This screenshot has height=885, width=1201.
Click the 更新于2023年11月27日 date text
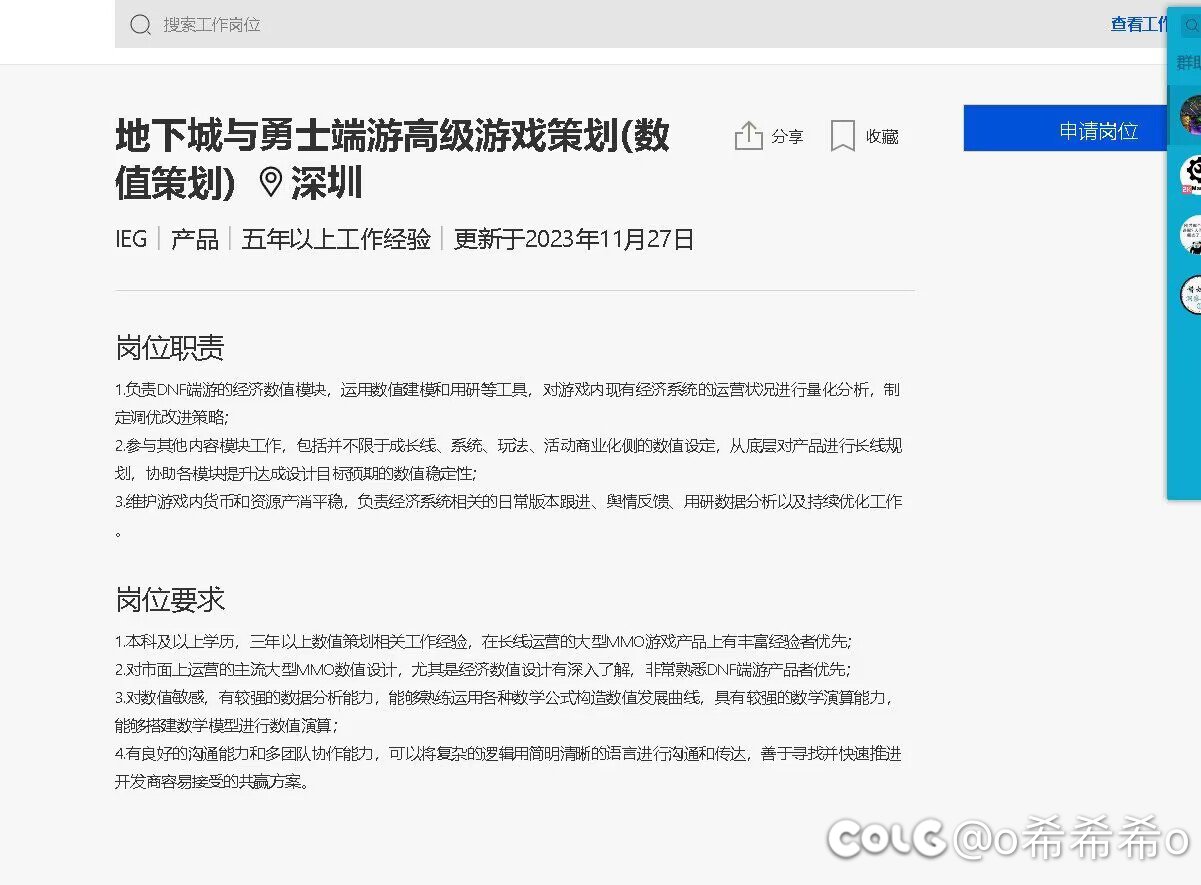pos(574,239)
